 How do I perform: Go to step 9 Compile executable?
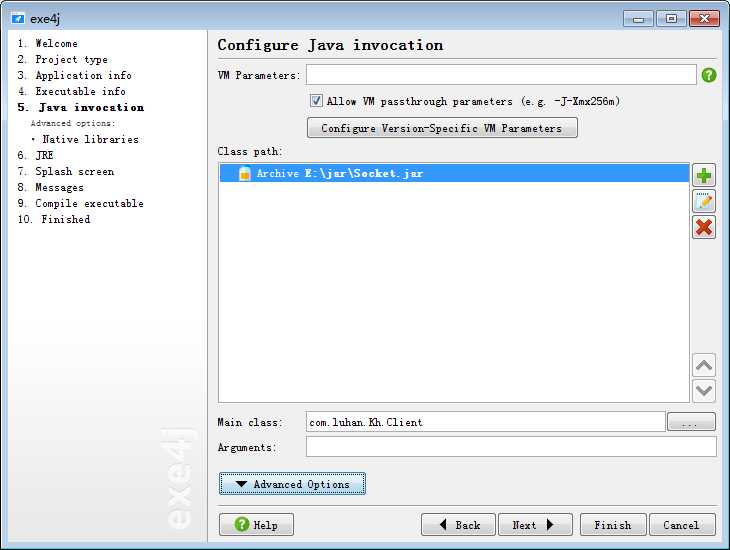tap(81, 203)
